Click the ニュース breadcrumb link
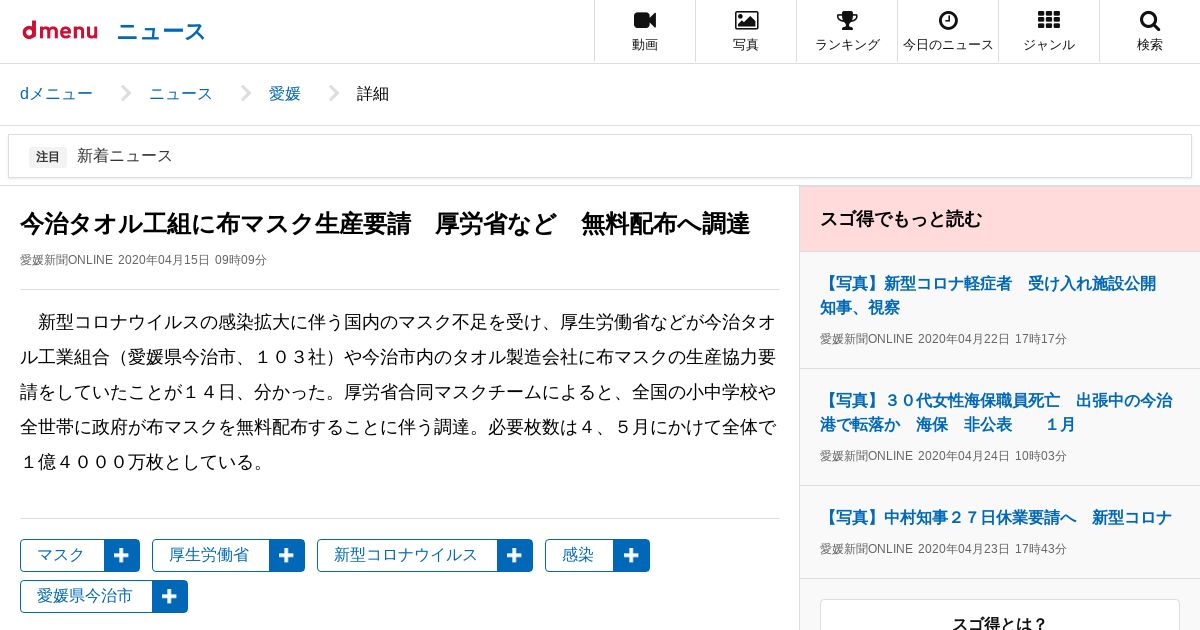Image resolution: width=1200 pixels, height=630 pixels. point(181,94)
